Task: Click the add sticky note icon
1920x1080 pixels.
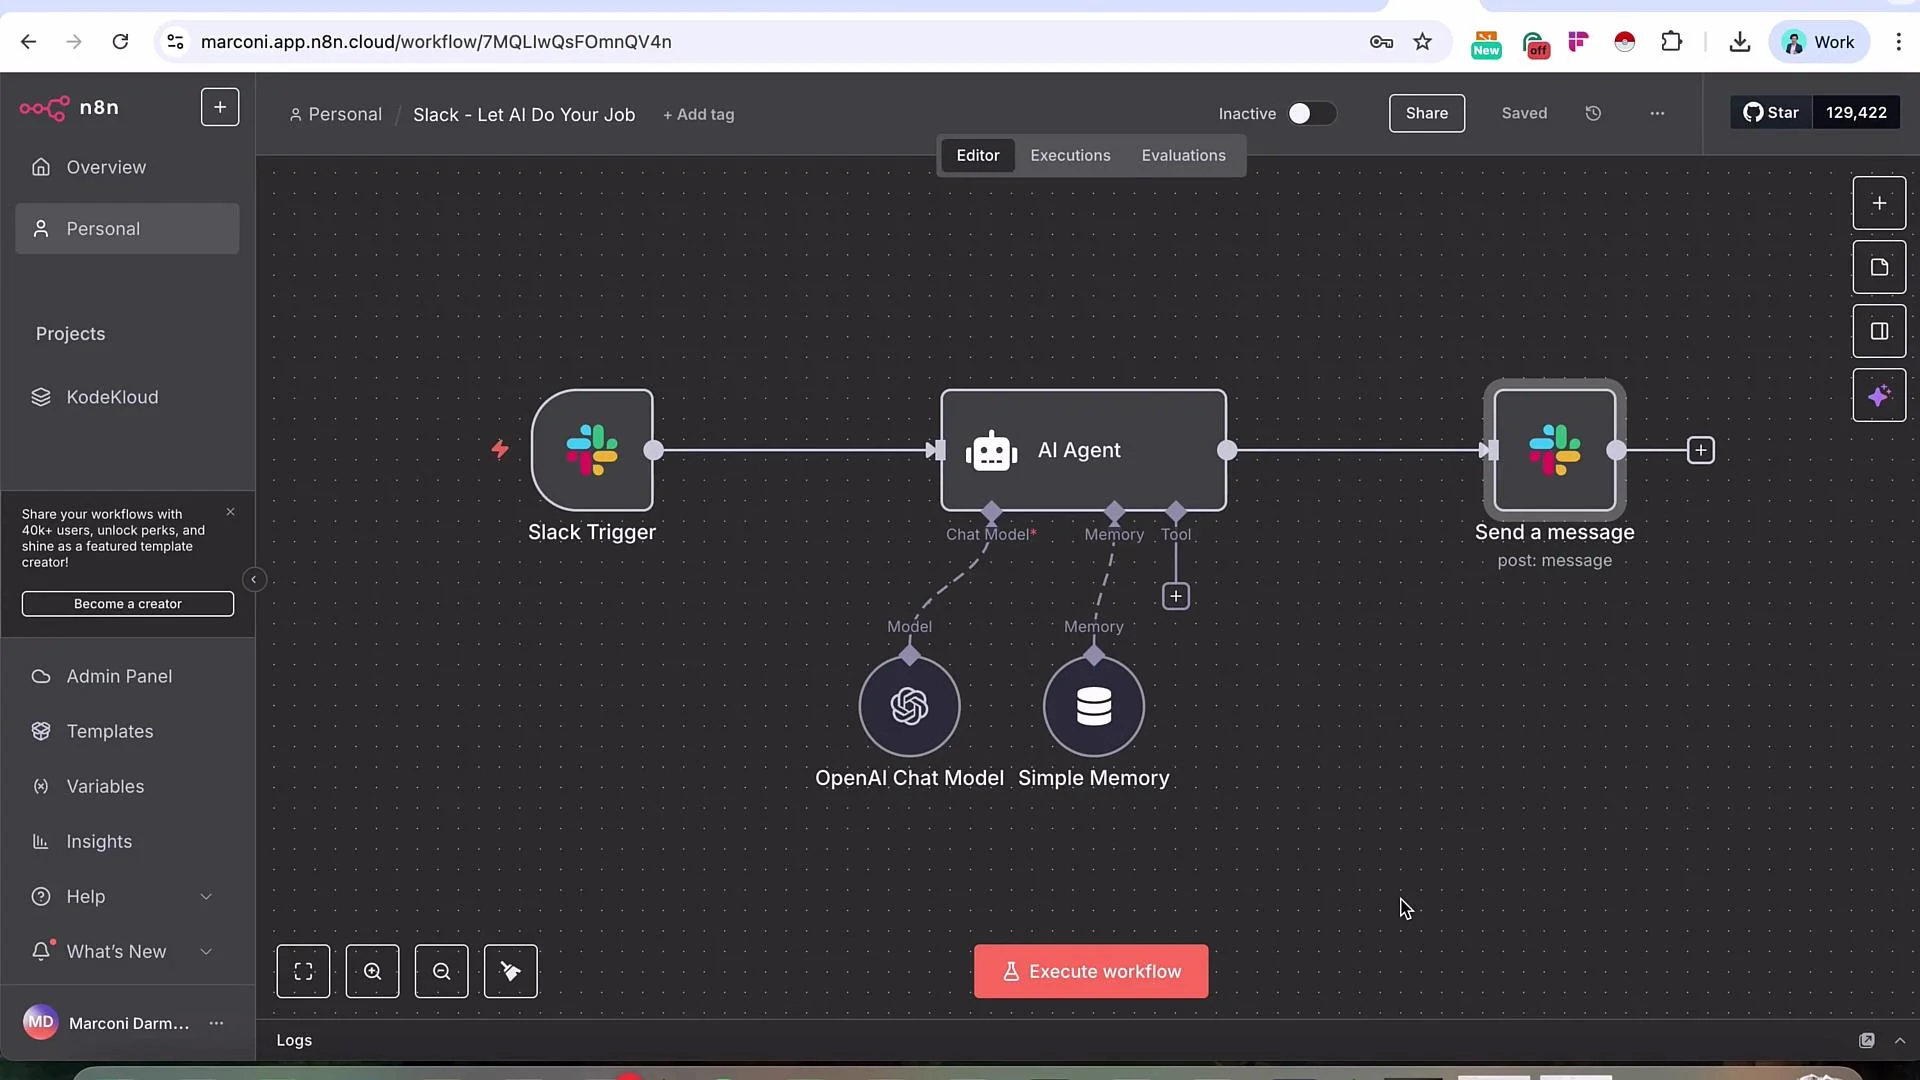Action: tap(1879, 267)
